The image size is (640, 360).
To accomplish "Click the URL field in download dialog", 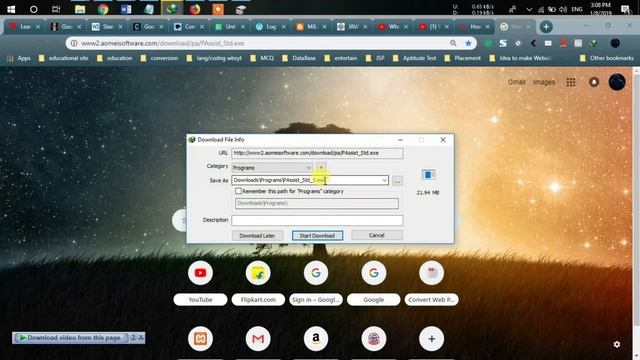I will tap(317, 153).
